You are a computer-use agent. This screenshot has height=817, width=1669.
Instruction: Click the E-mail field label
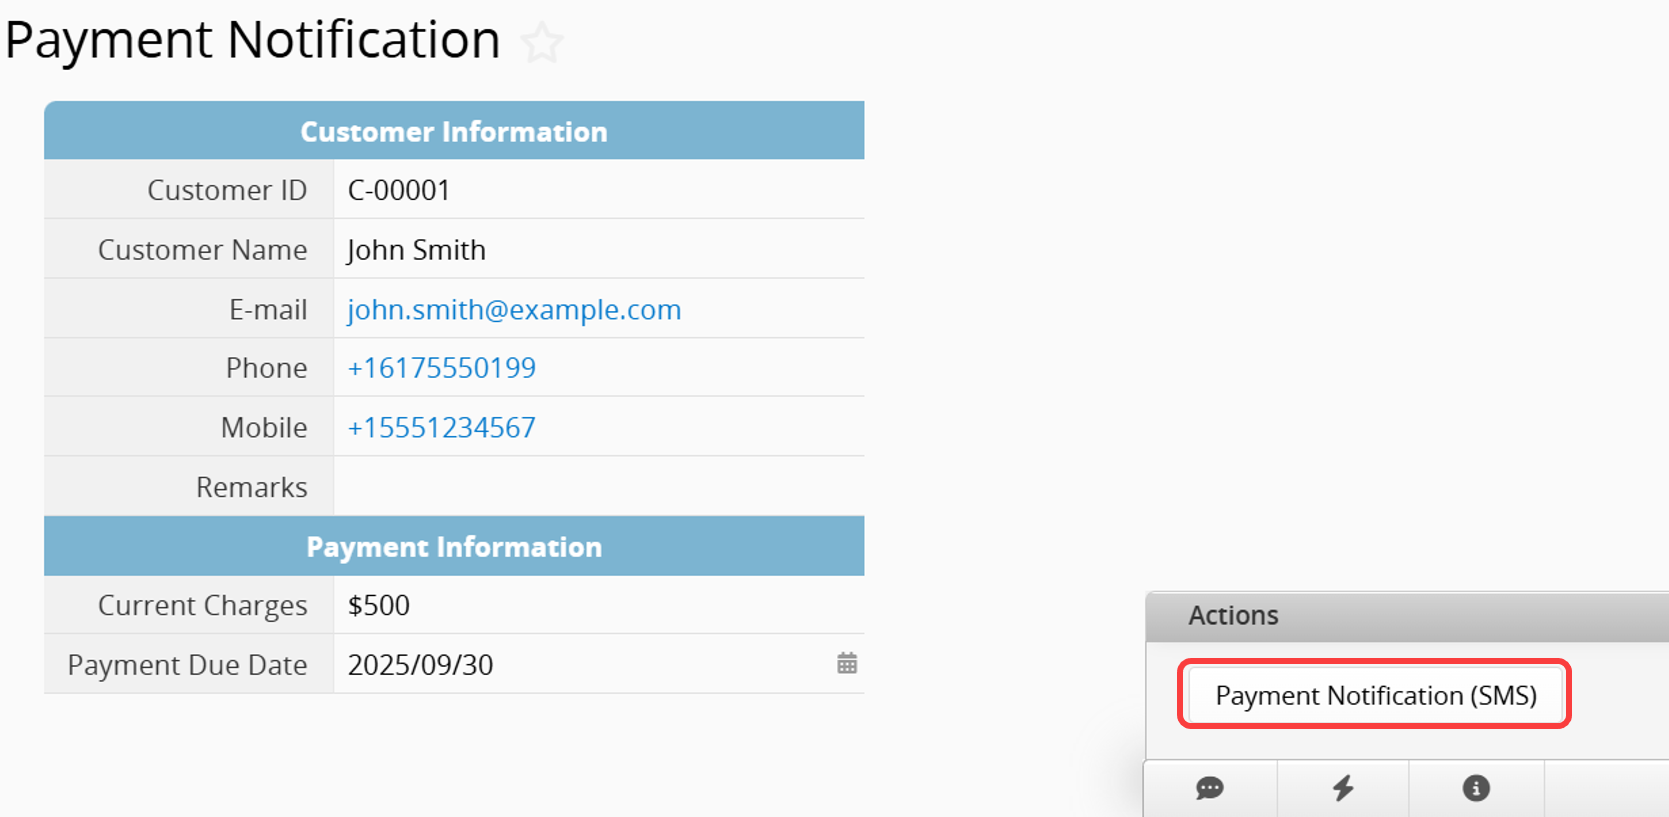click(268, 310)
